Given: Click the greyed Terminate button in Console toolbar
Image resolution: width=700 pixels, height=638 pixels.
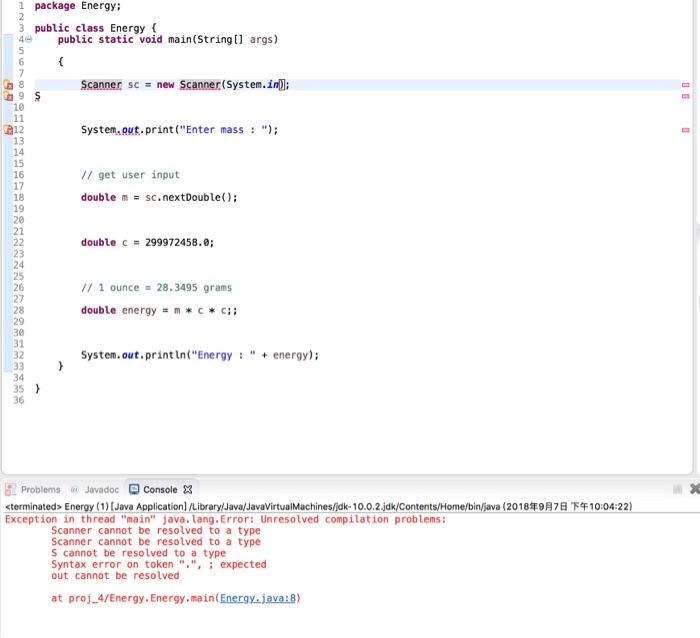Looking at the screenshot, I should [677, 489].
